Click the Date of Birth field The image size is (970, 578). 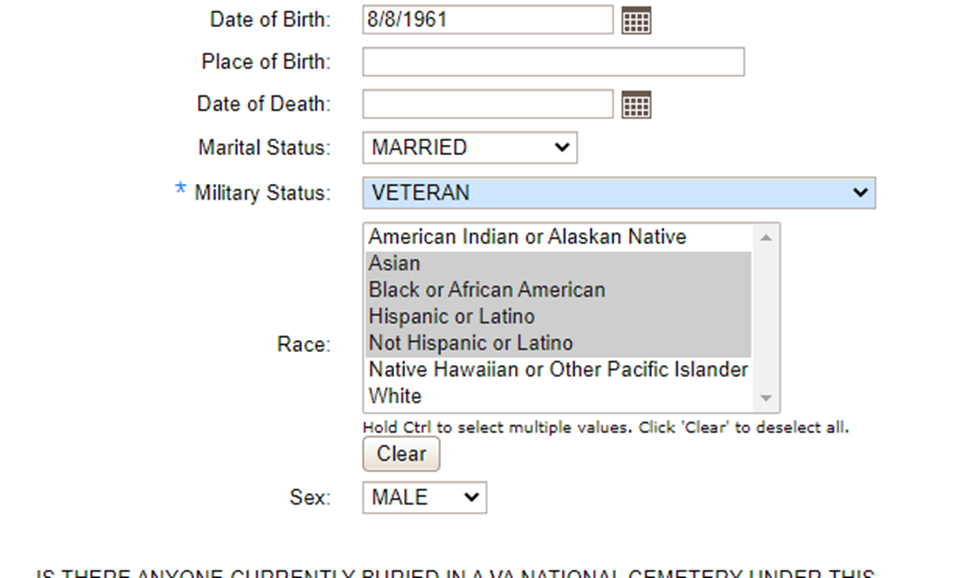[x=487, y=20]
